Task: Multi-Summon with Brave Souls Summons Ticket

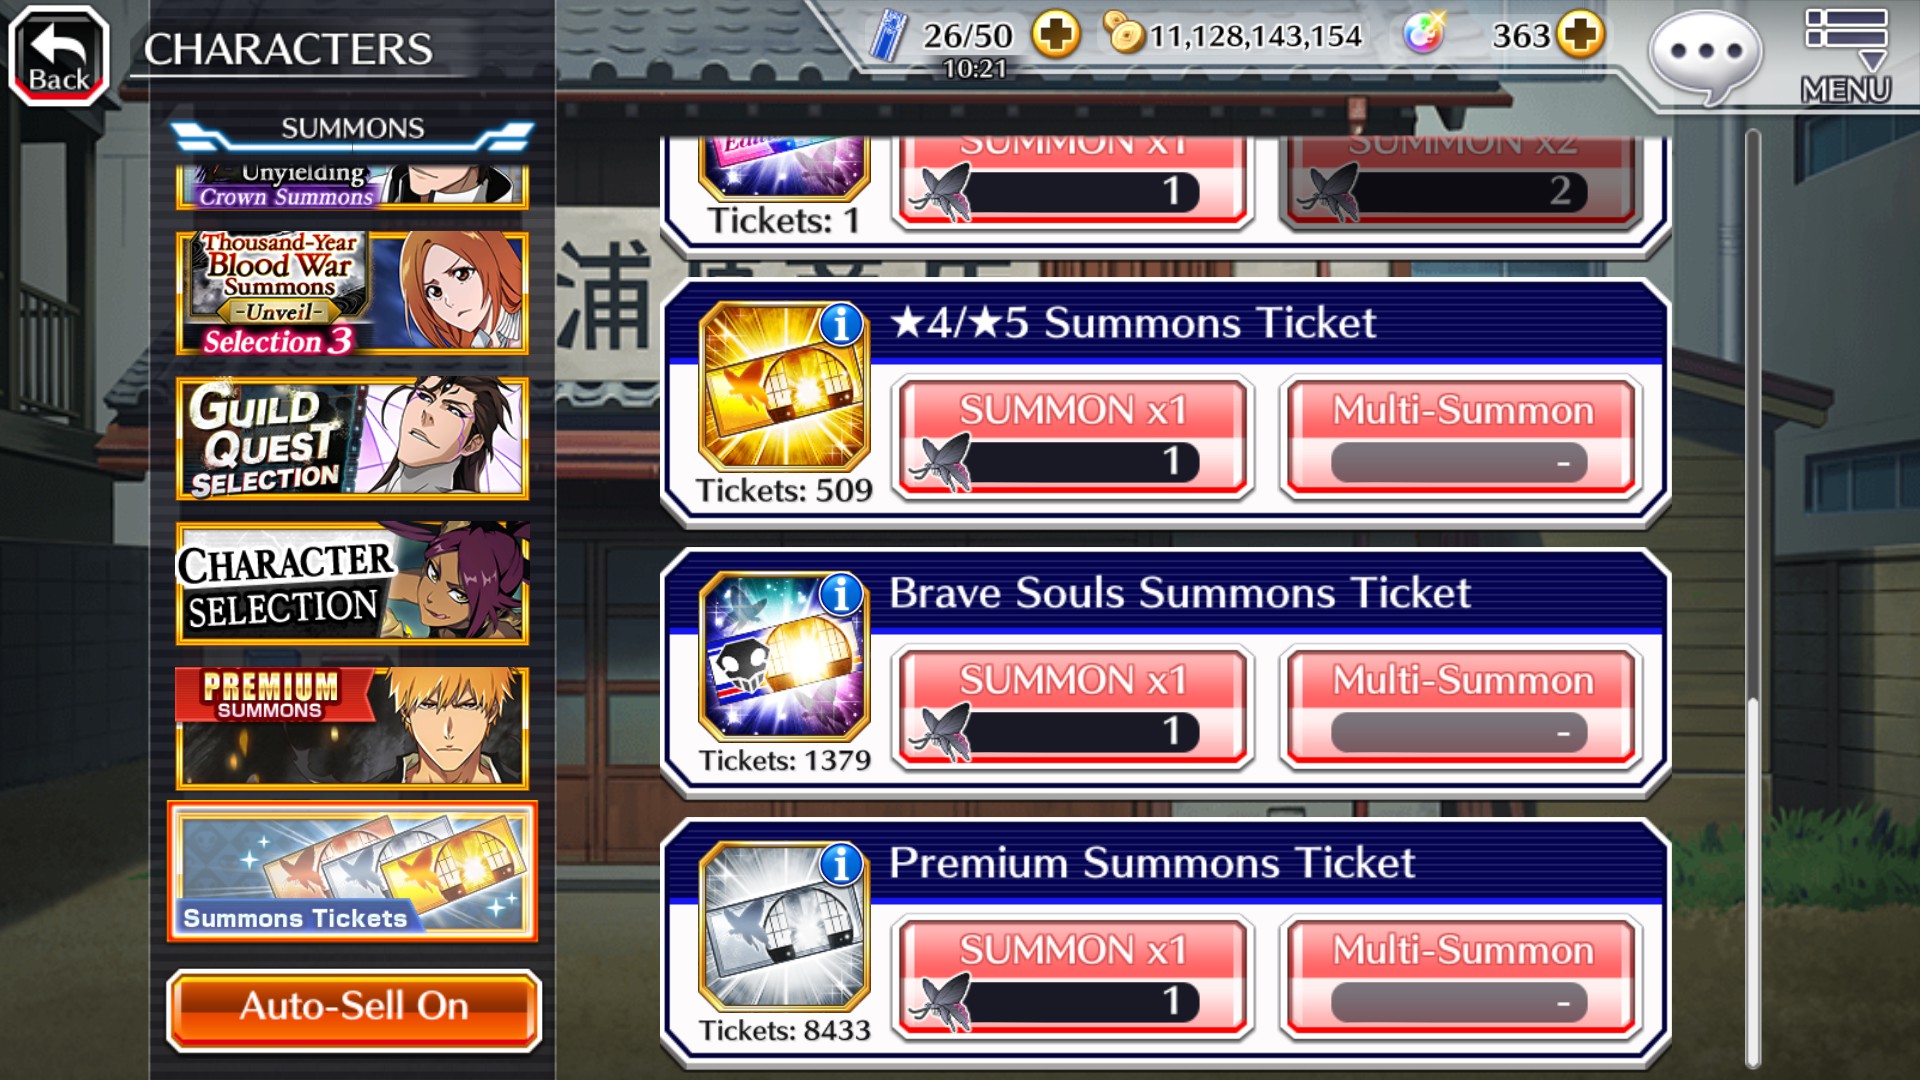Action: (x=1461, y=707)
